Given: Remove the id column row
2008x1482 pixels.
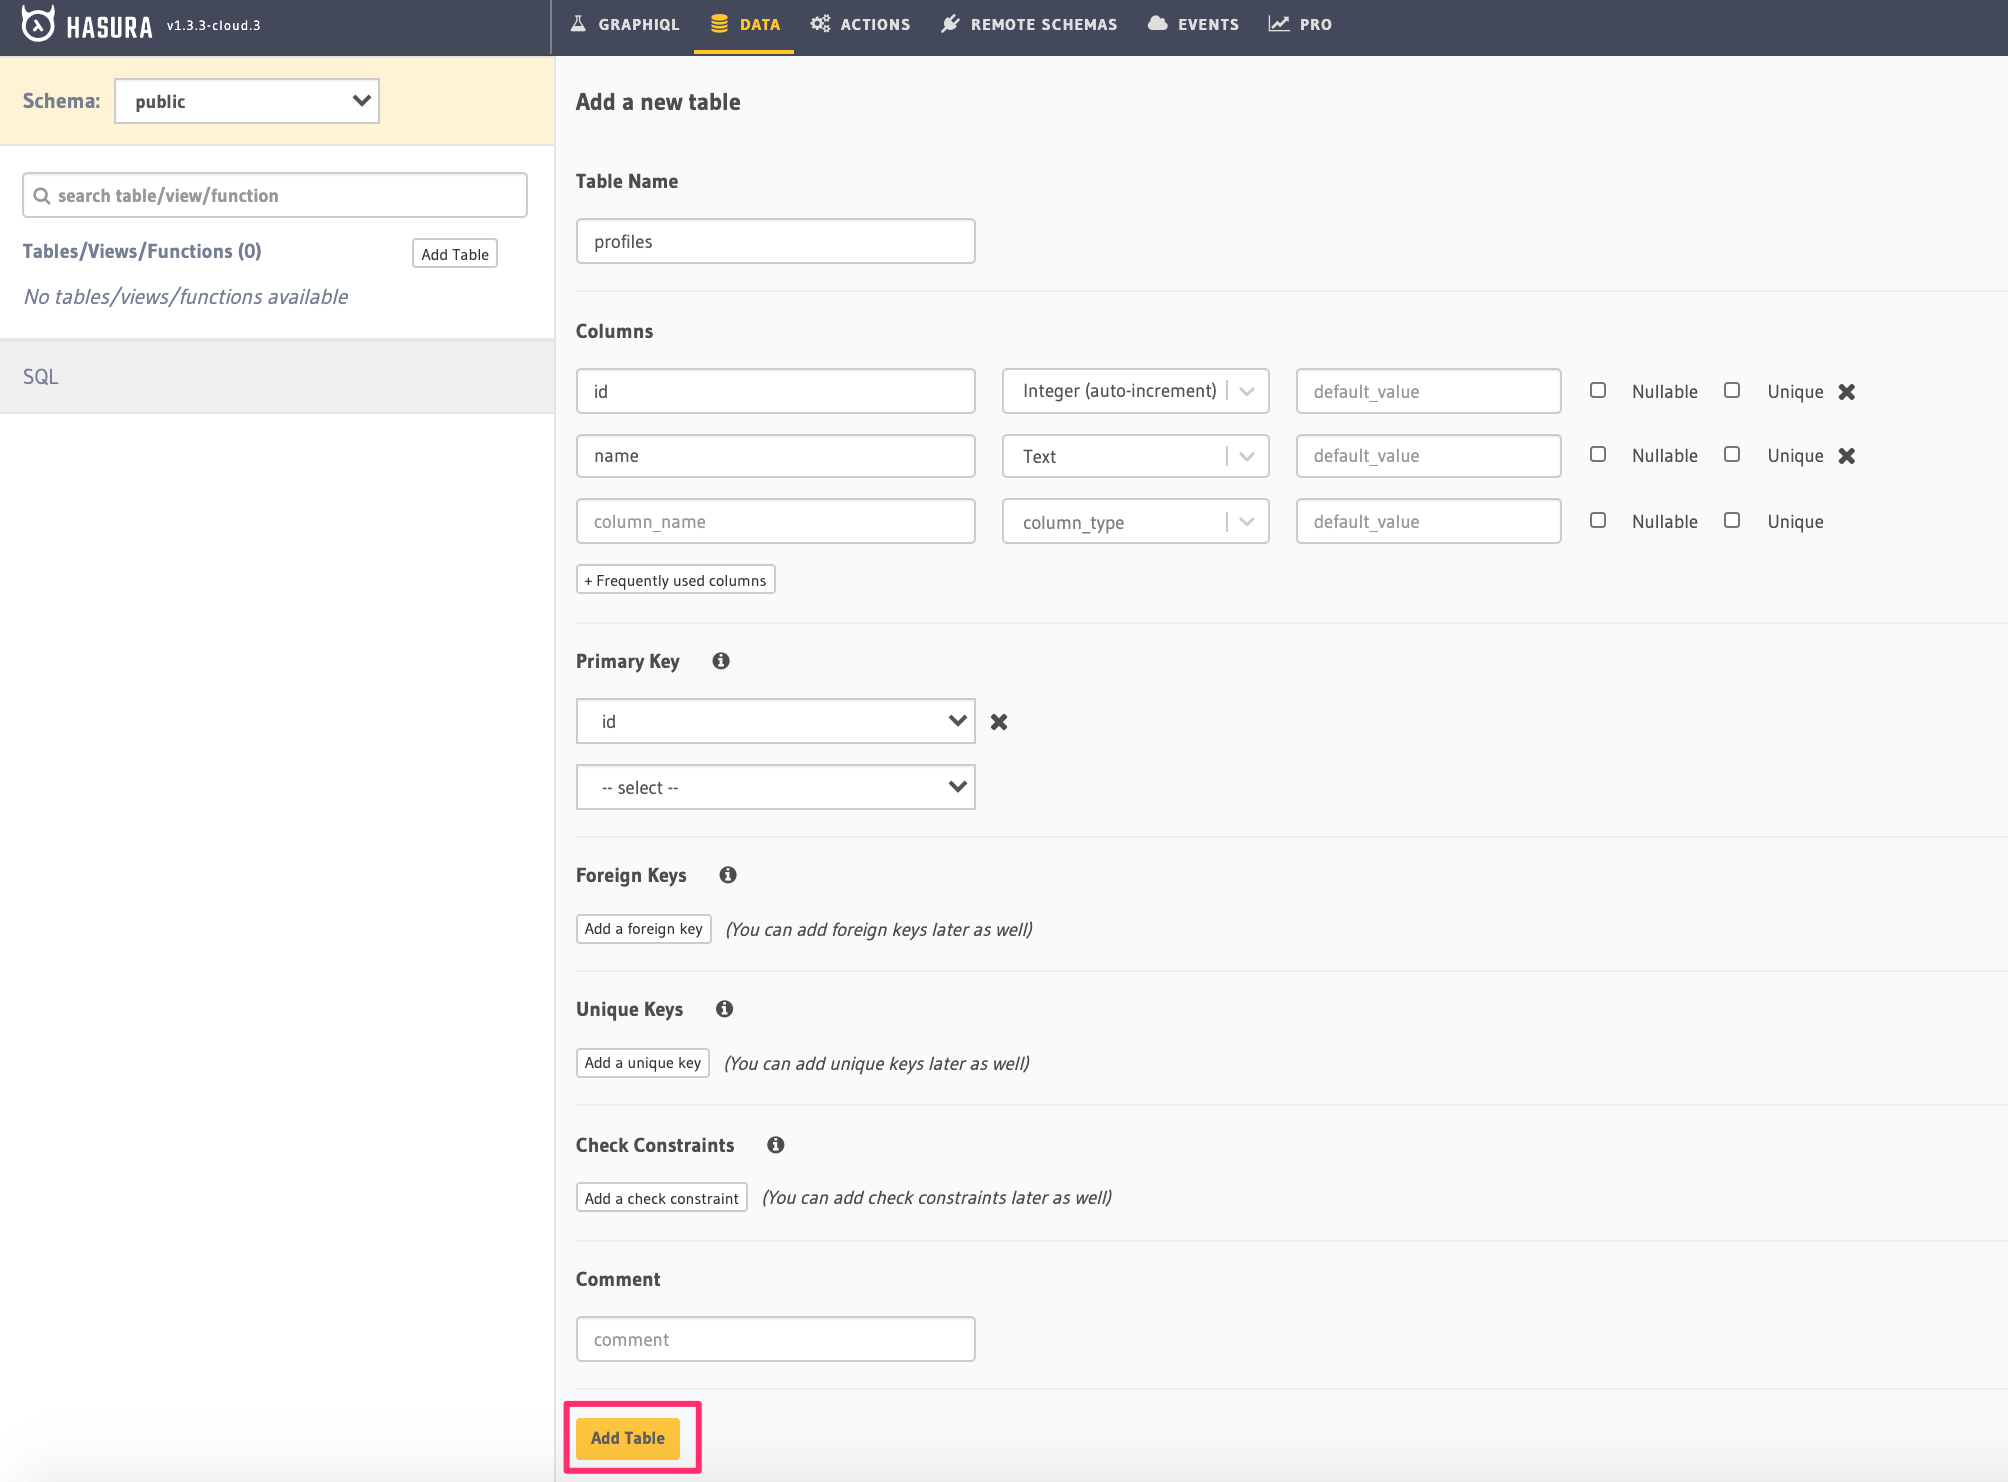Looking at the screenshot, I should click(x=1846, y=392).
